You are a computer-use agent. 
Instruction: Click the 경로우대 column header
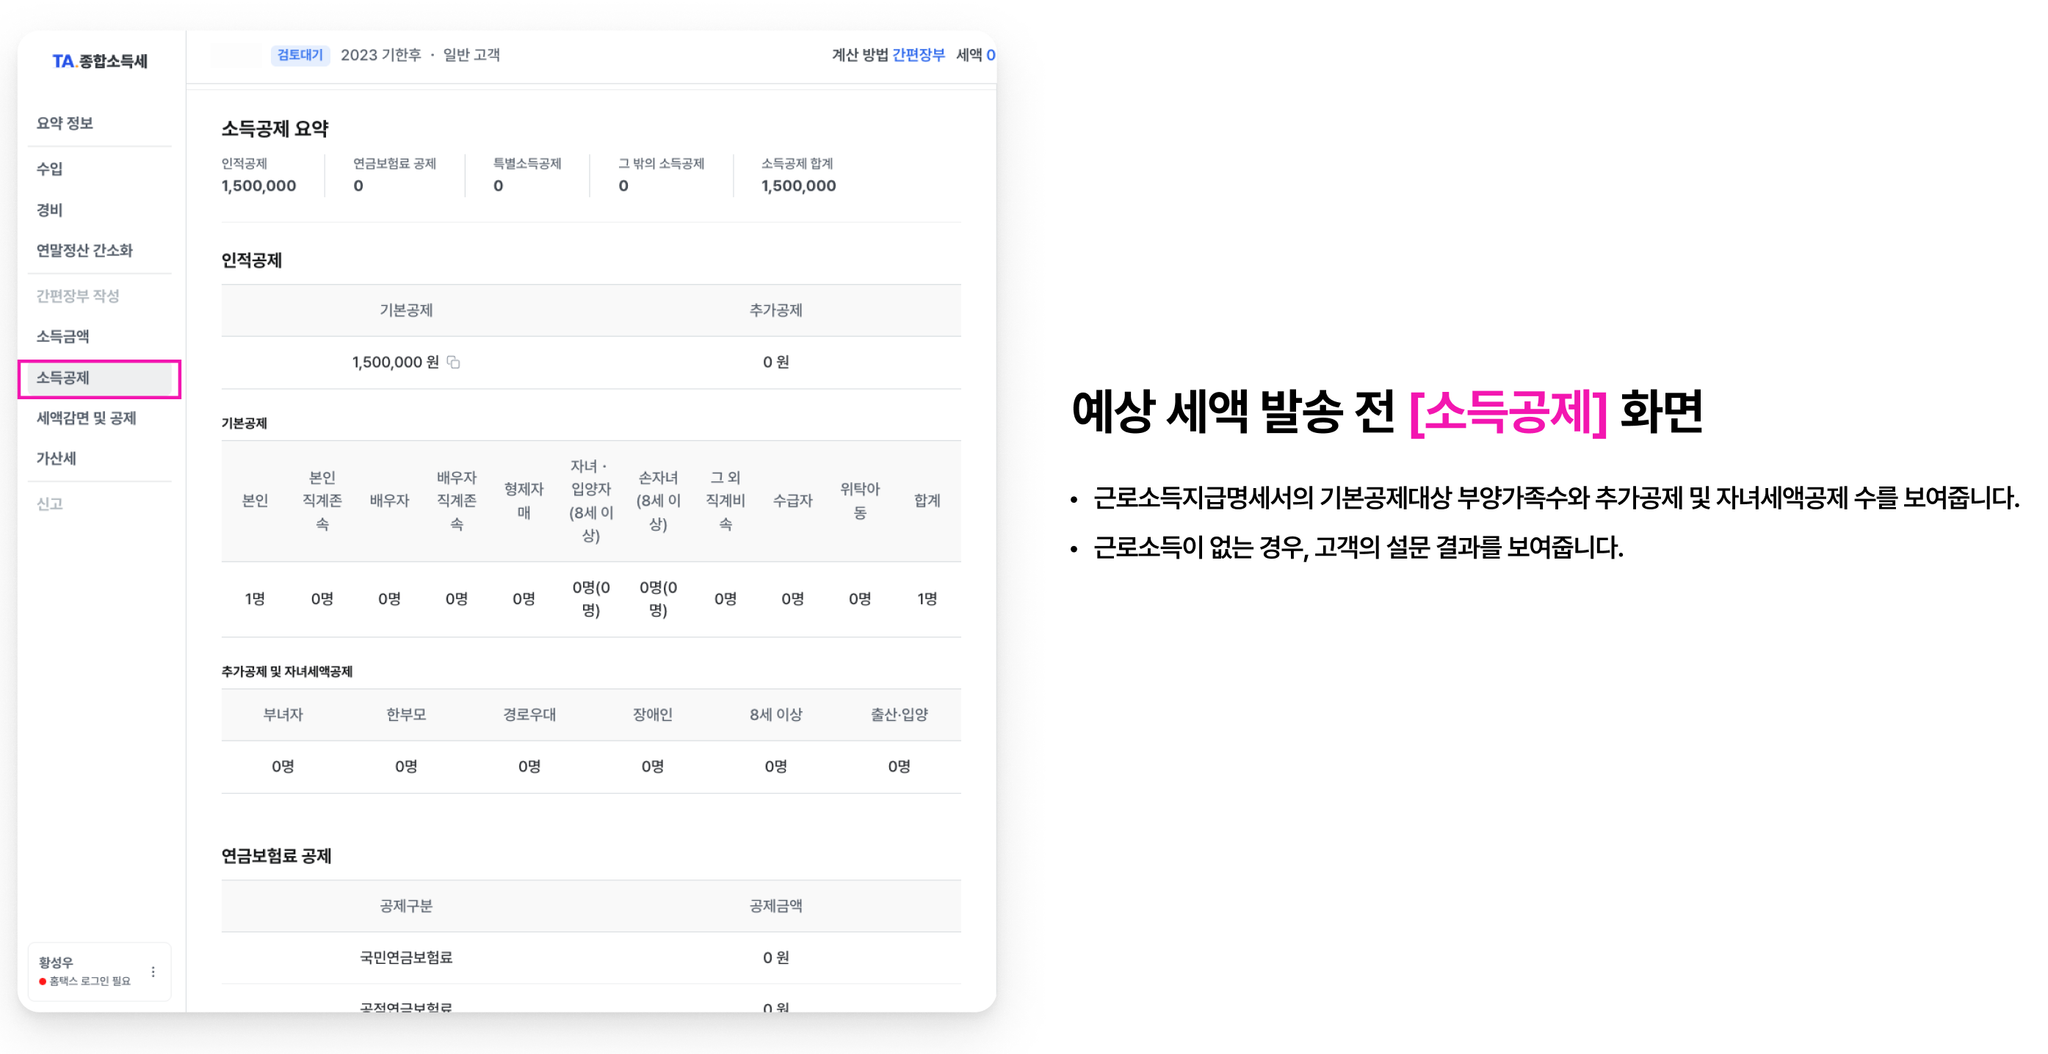pyautogui.click(x=530, y=715)
